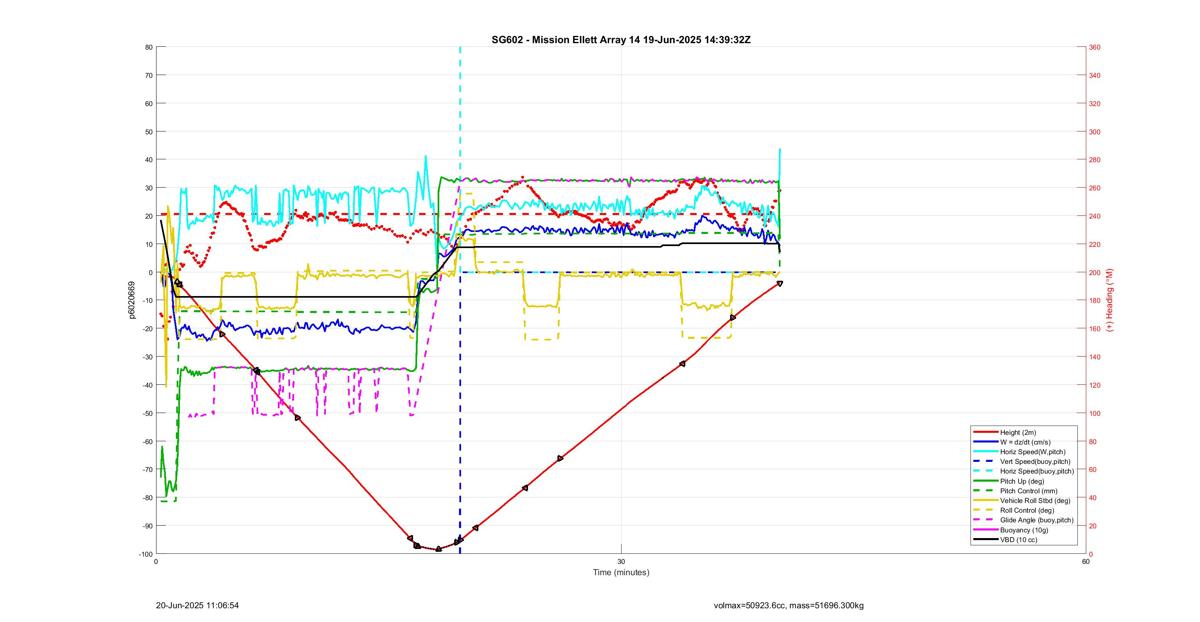The width and height of the screenshot is (1200, 622).
Task: Click the 'Time (minutes)' x-axis label
Action: point(621,573)
